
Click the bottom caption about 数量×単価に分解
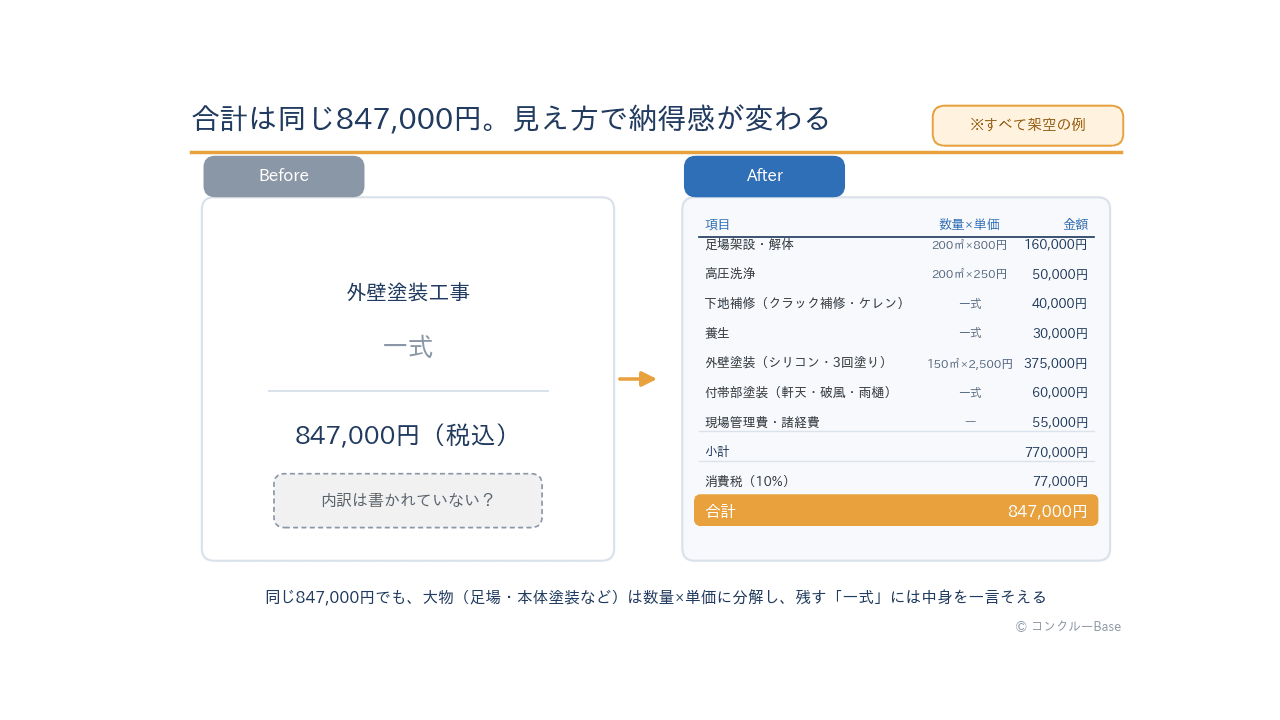coord(655,597)
